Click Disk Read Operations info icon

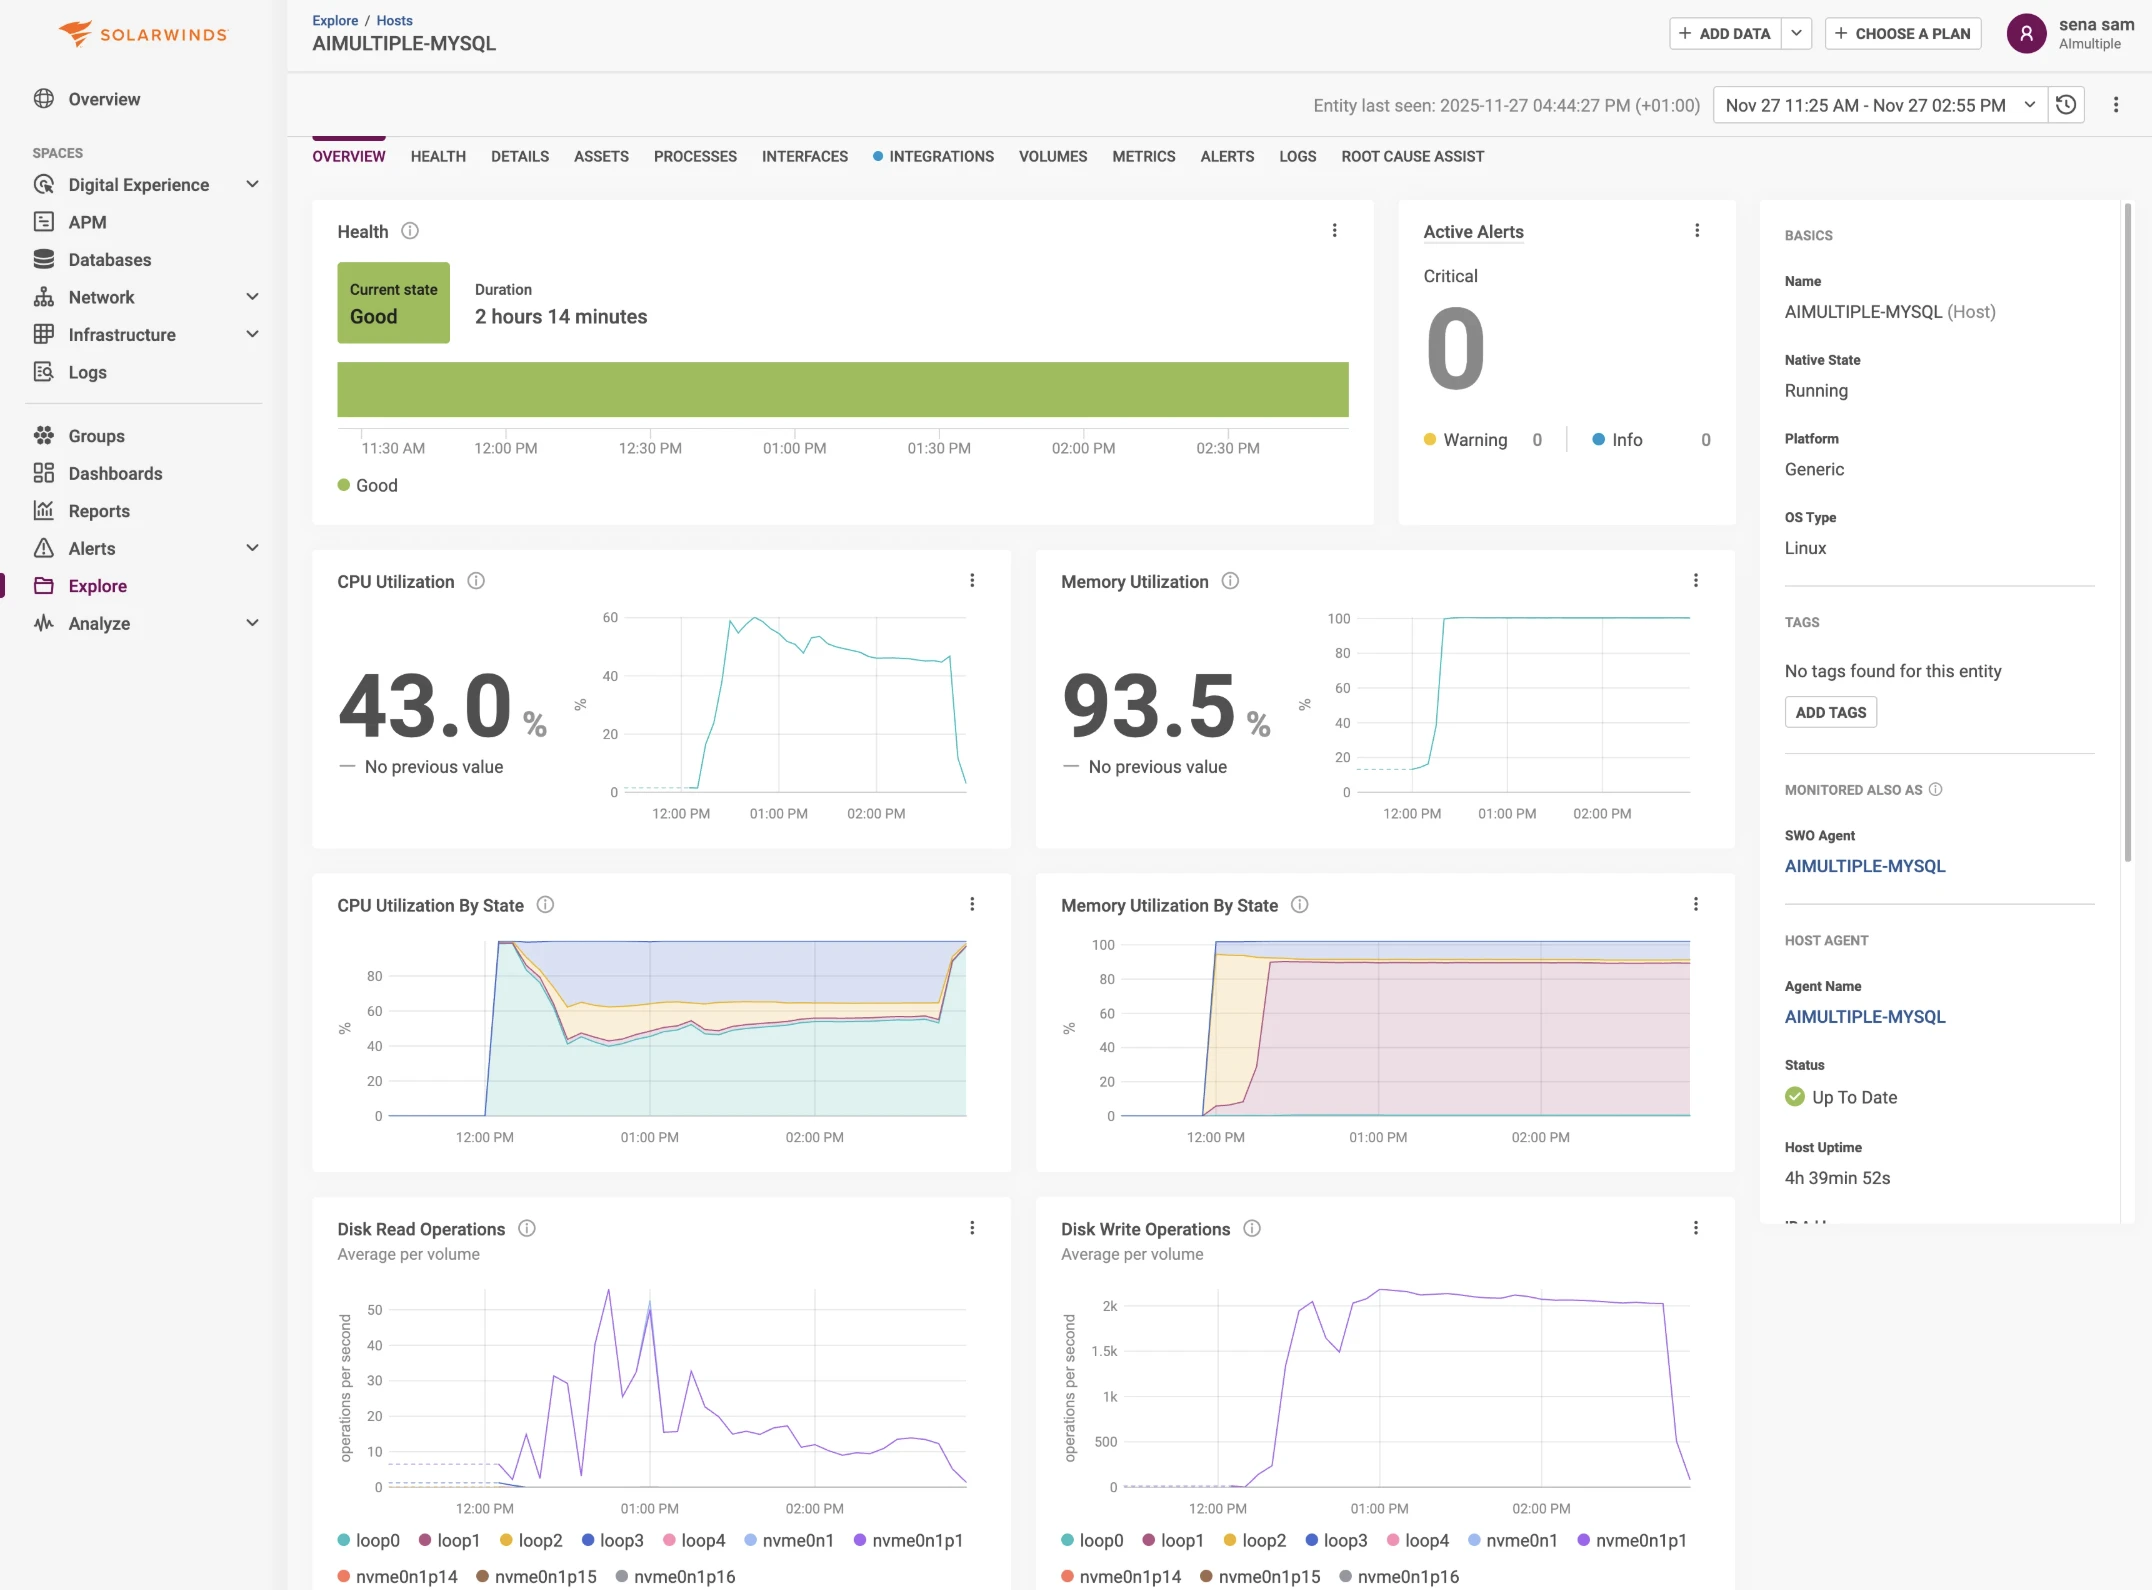click(527, 1228)
